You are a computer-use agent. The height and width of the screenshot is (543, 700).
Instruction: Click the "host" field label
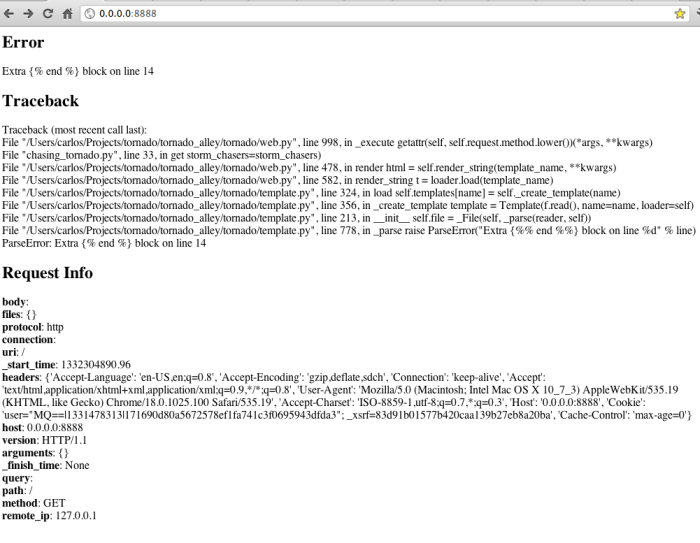(x=16, y=427)
